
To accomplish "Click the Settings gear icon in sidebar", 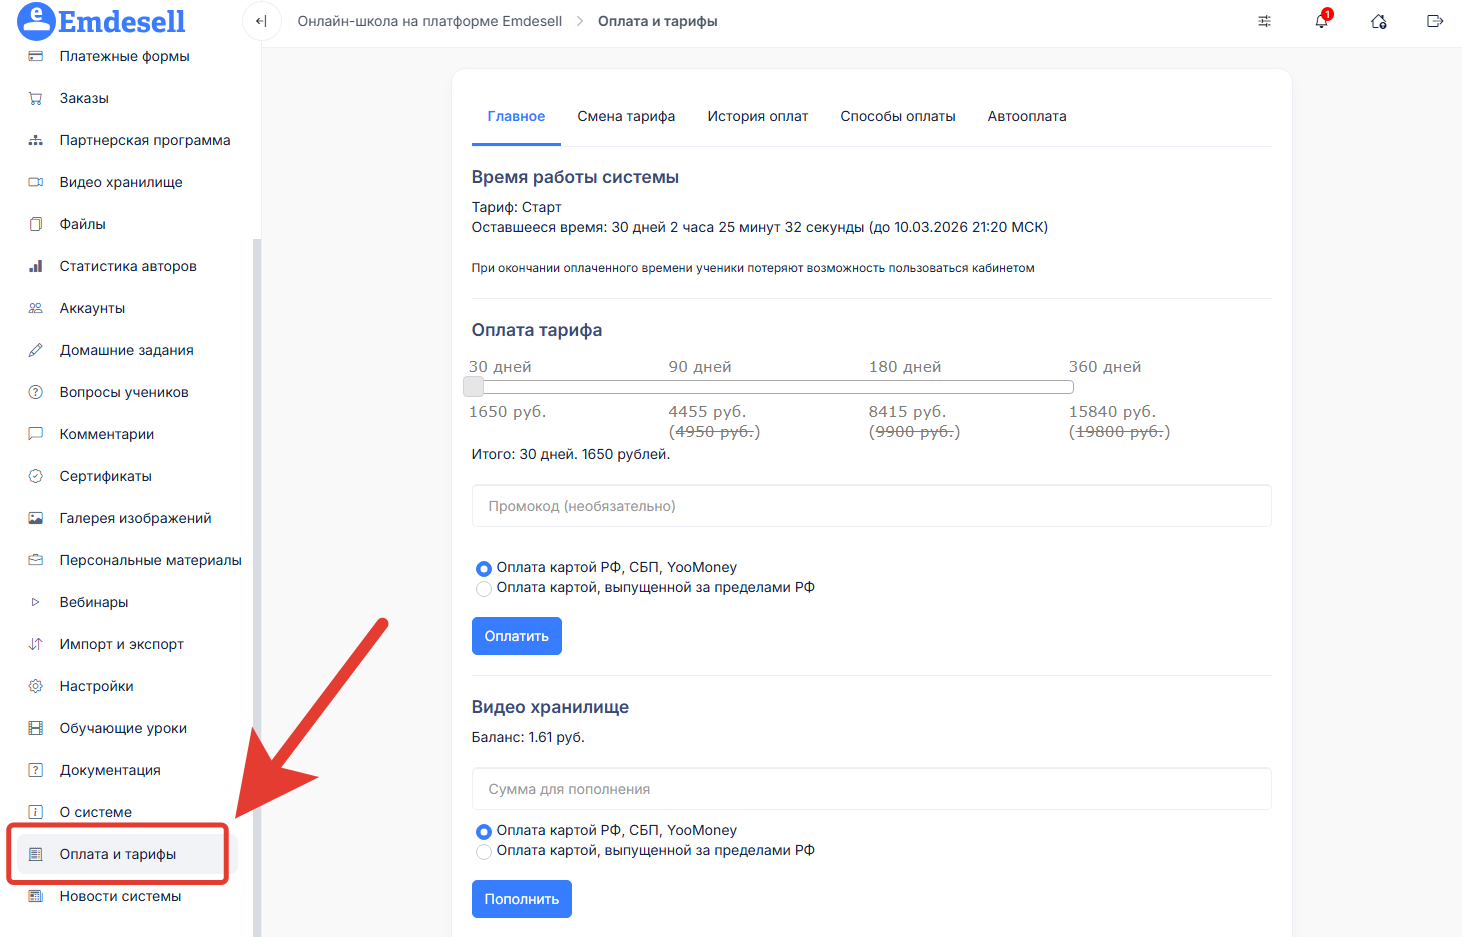I will [x=36, y=686].
